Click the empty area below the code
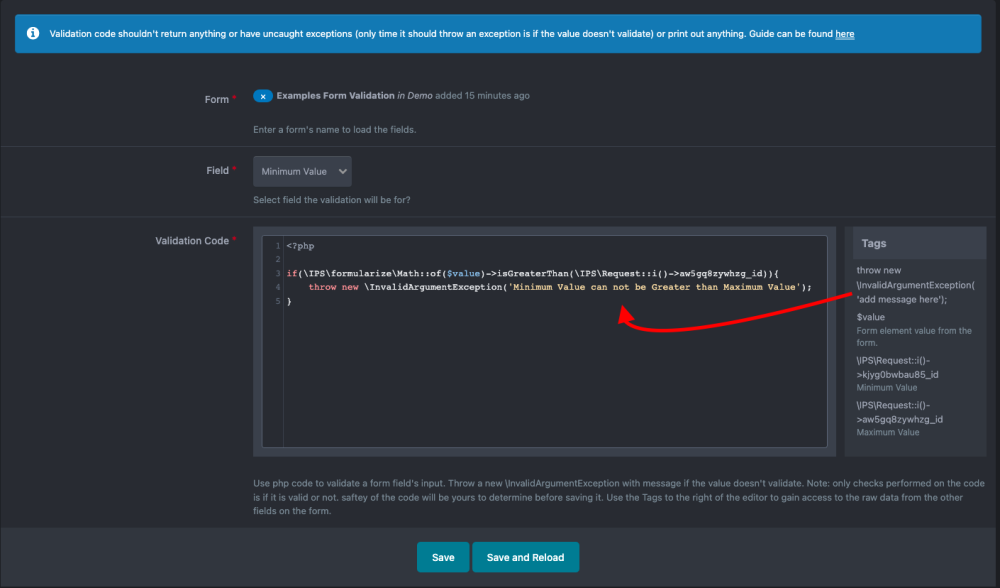 point(550,390)
